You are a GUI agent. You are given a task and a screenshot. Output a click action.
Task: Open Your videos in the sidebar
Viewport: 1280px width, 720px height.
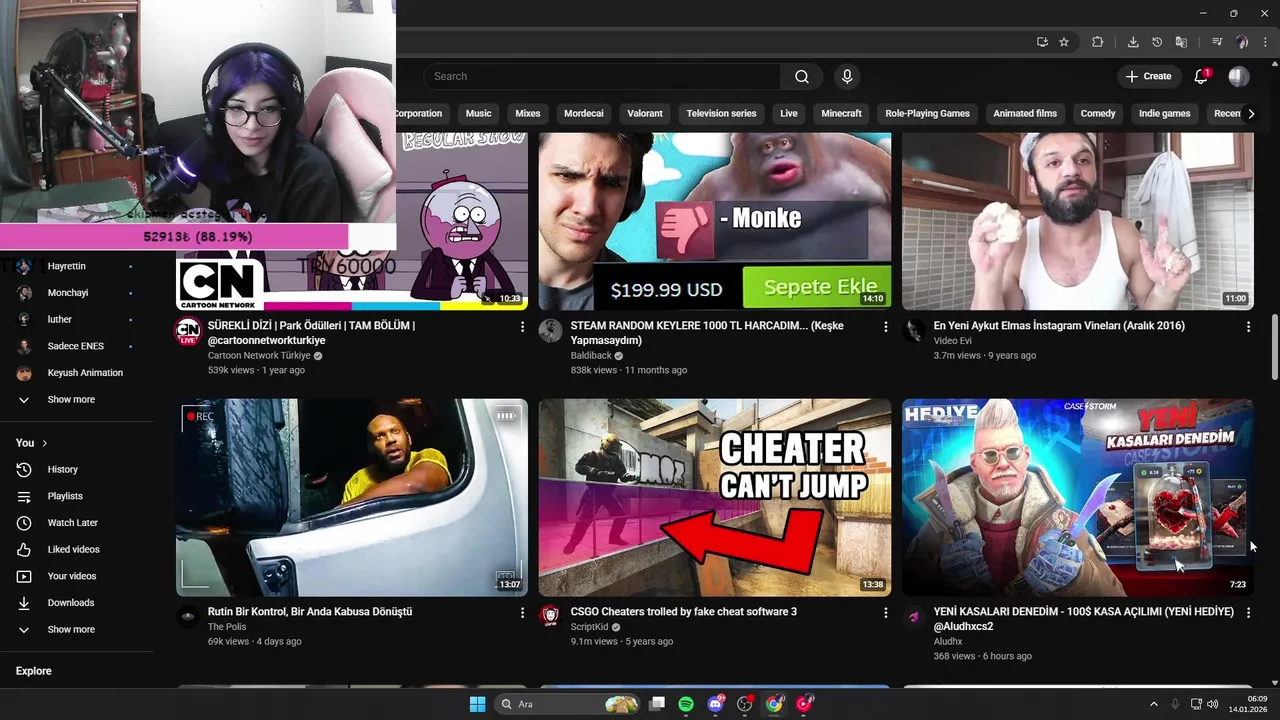pyautogui.click(x=70, y=576)
